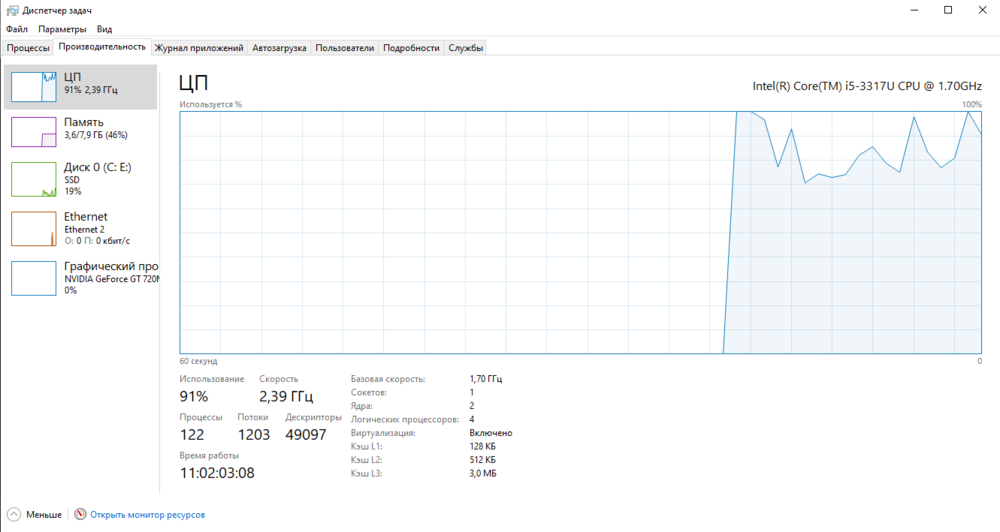Select the ЦП mini graph thumbnail
The image size is (1000, 532).
[33, 86]
